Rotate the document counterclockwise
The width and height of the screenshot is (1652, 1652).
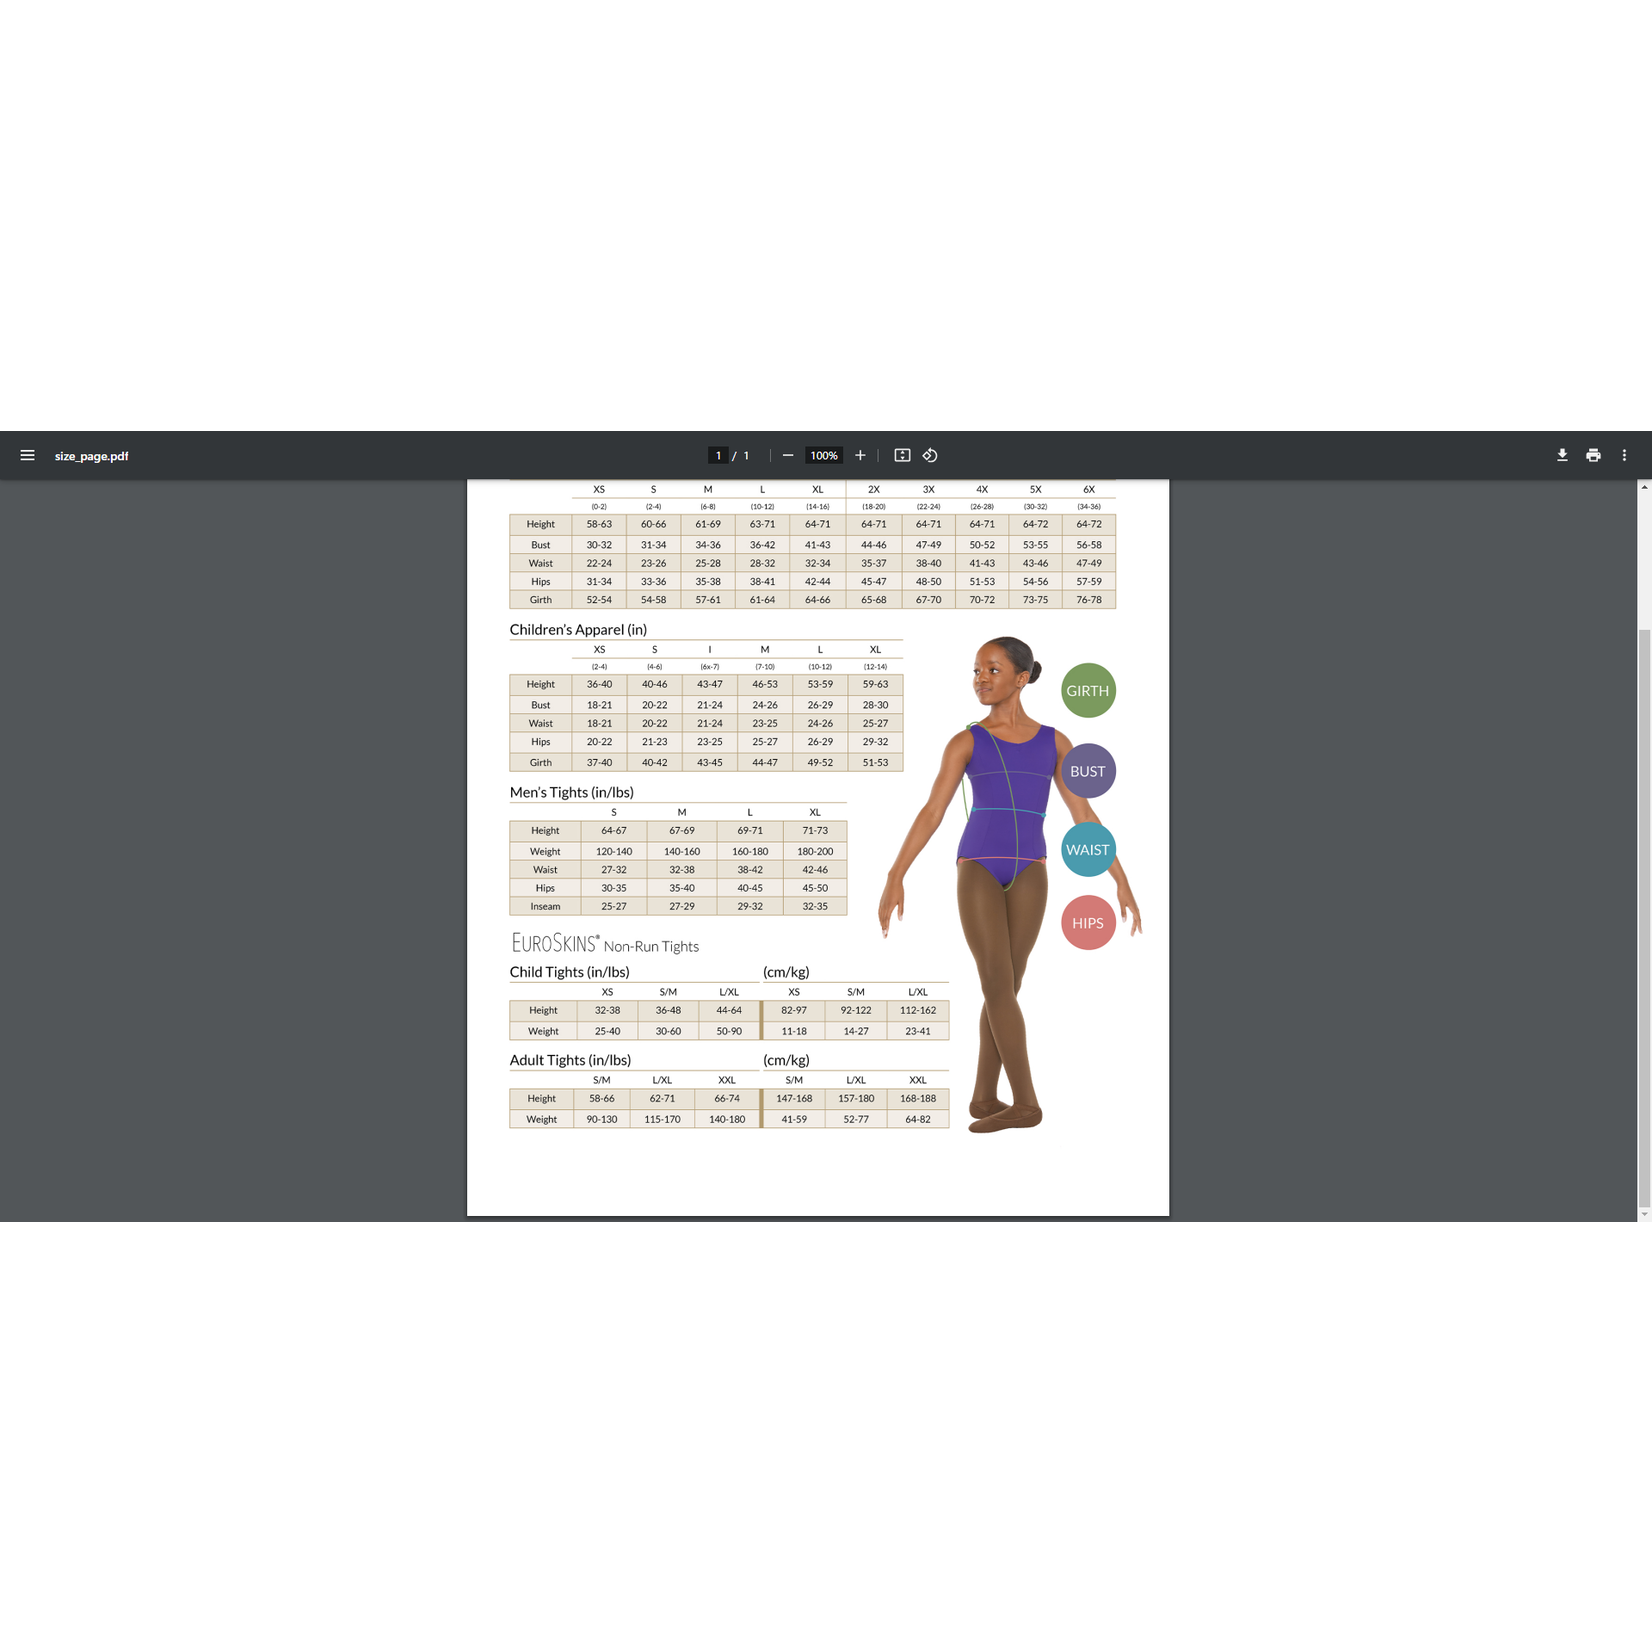(930, 455)
